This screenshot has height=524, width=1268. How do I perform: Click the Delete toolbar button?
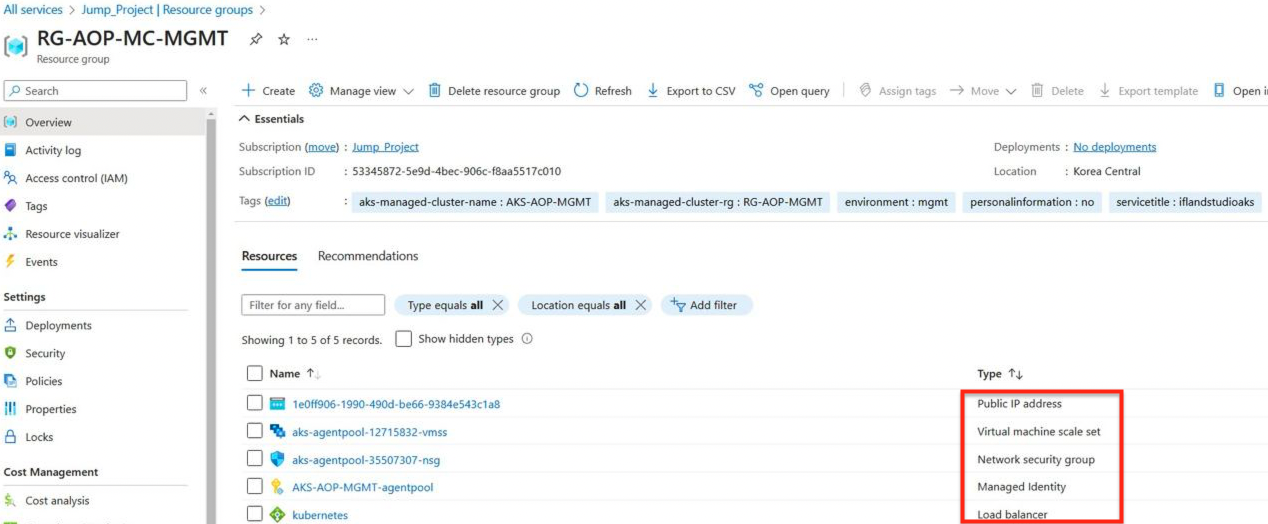click(1058, 91)
